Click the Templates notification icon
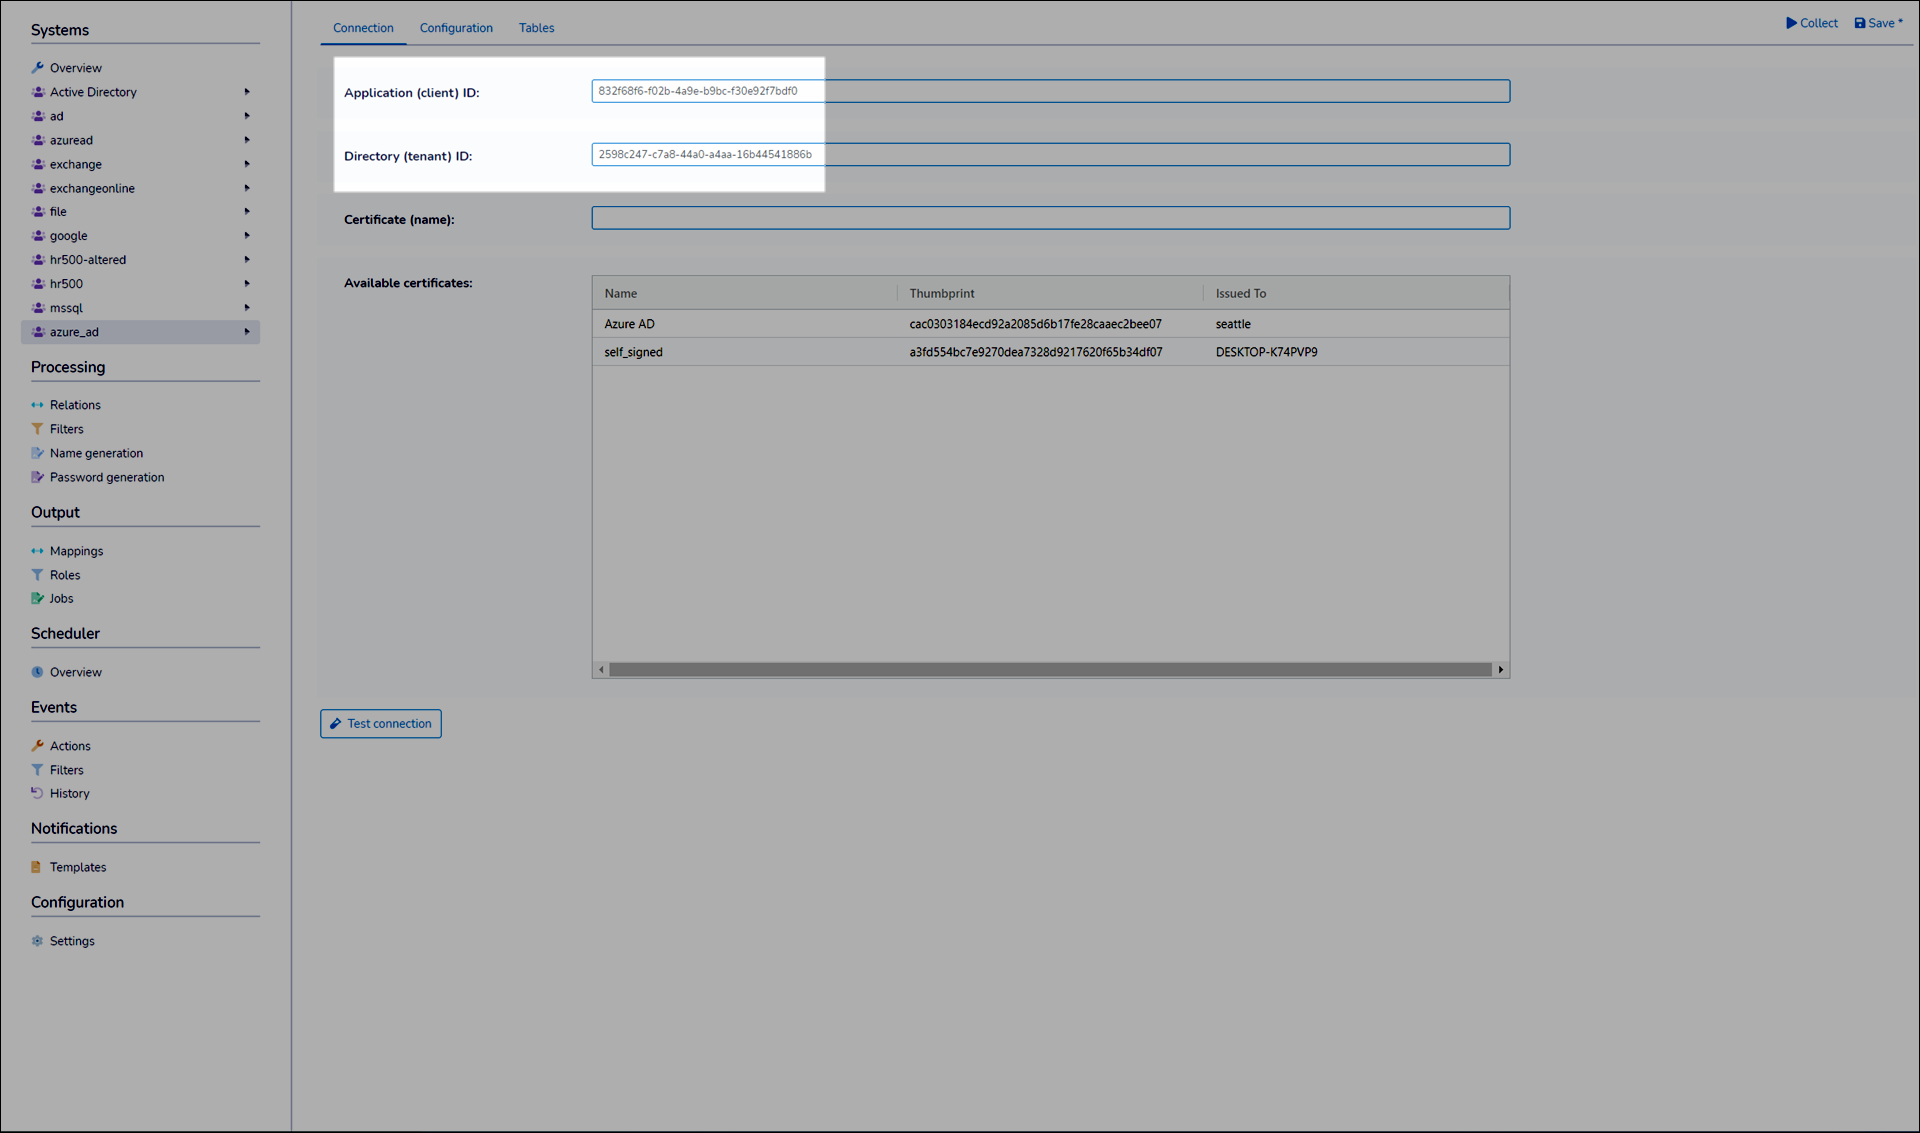The height and width of the screenshot is (1133, 1920). [x=37, y=867]
